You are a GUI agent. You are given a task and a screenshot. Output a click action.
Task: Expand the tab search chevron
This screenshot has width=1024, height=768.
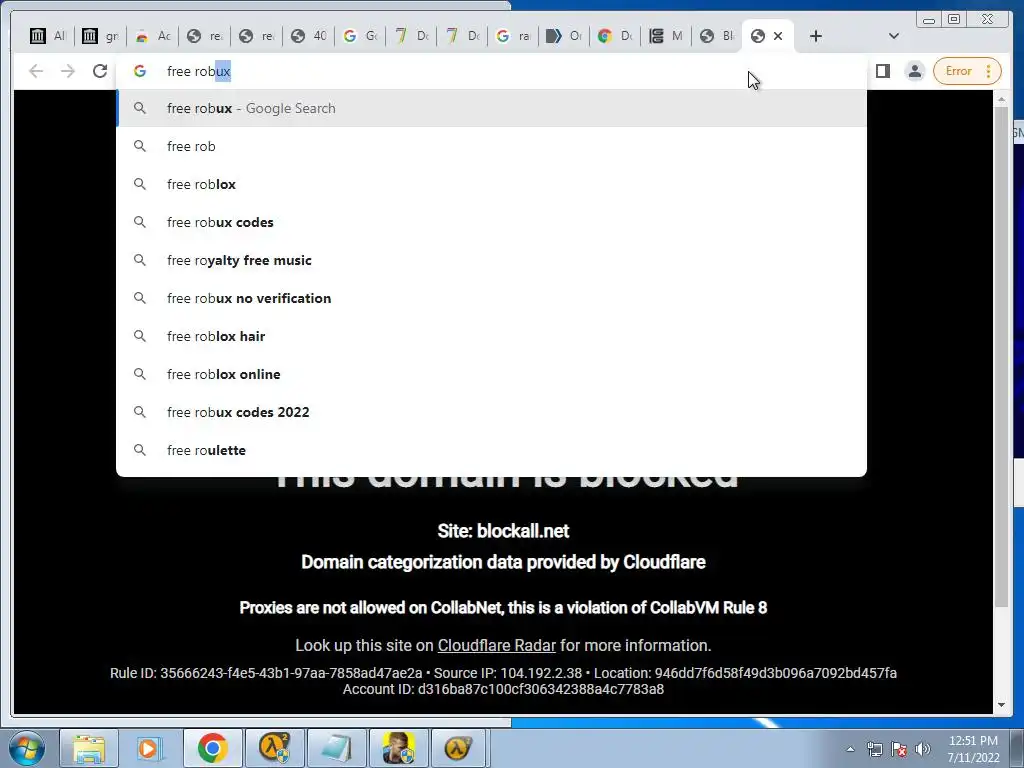click(x=894, y=36)
